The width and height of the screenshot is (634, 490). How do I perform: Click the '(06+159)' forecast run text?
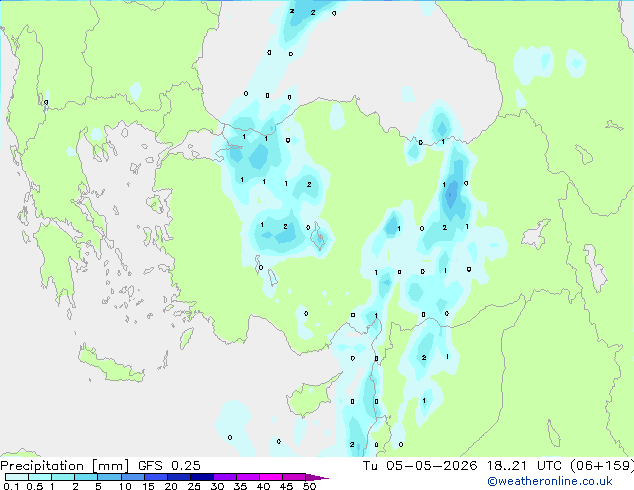pyautogui.click(x=602, y=466)
